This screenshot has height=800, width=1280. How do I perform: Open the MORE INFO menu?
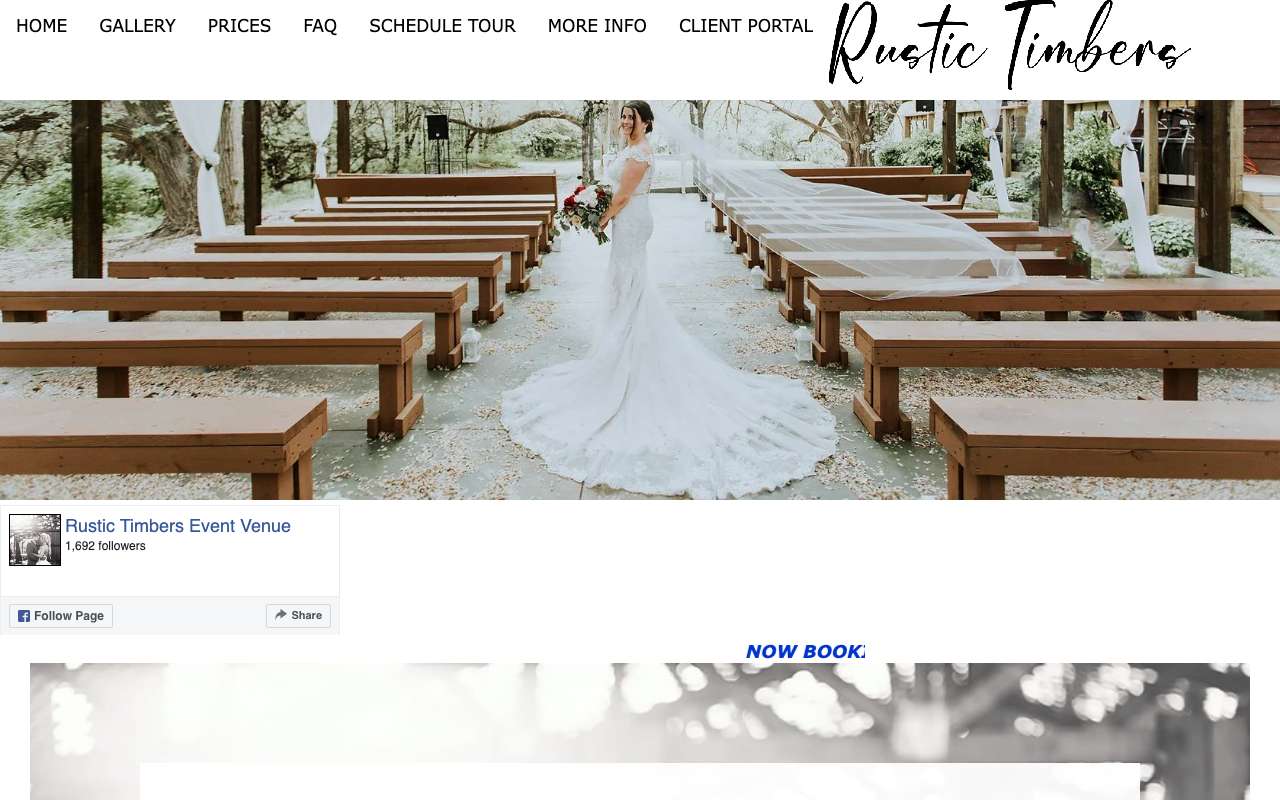coord(597,26)
